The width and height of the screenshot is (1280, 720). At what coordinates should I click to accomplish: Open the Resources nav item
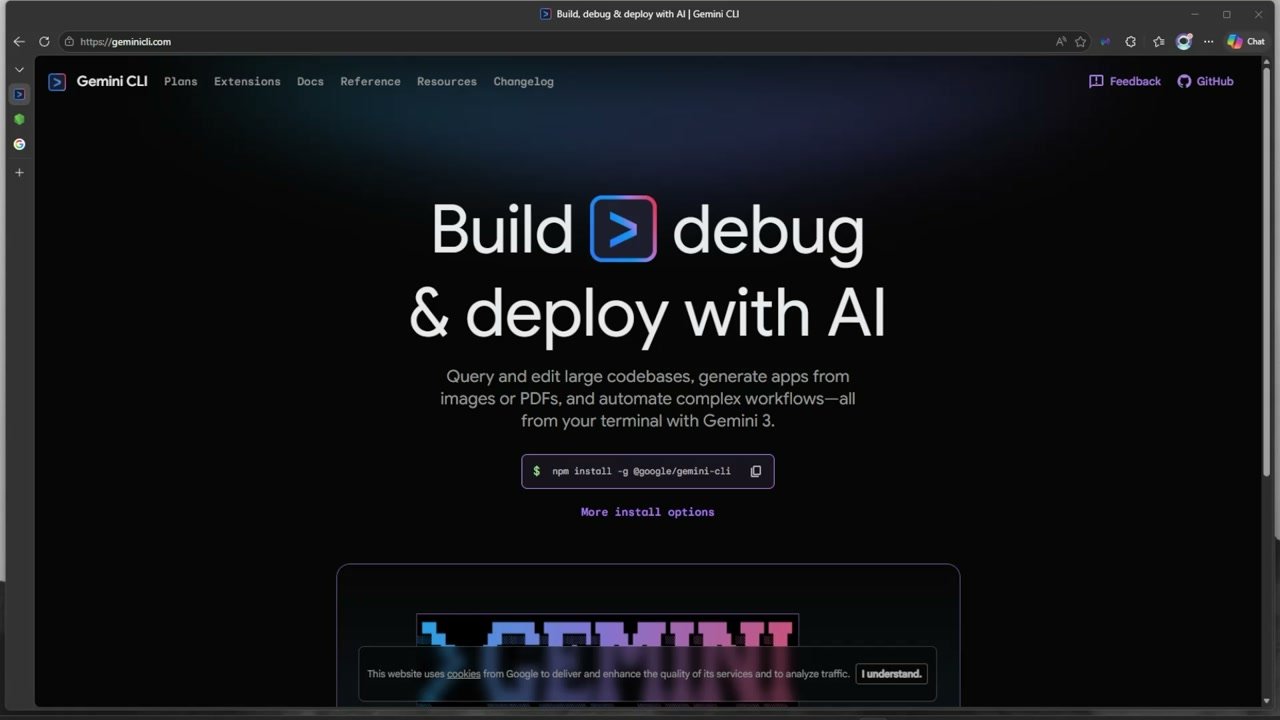click(x=447, y=82)
